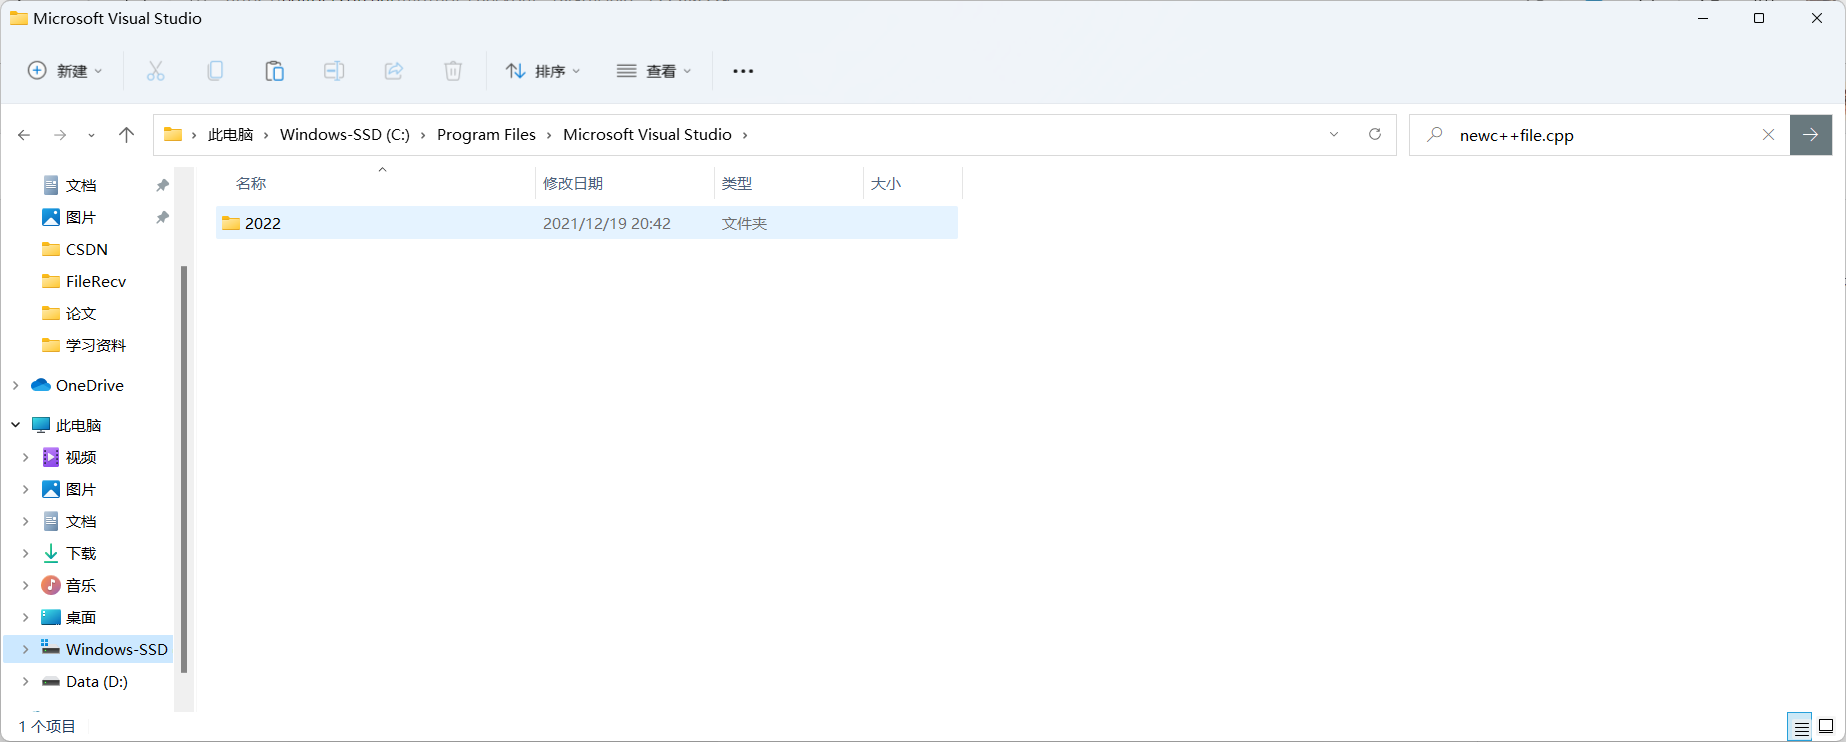Click the New (新建) button
Viewport: 1846px width, 742px height.
tap(64, 71)
